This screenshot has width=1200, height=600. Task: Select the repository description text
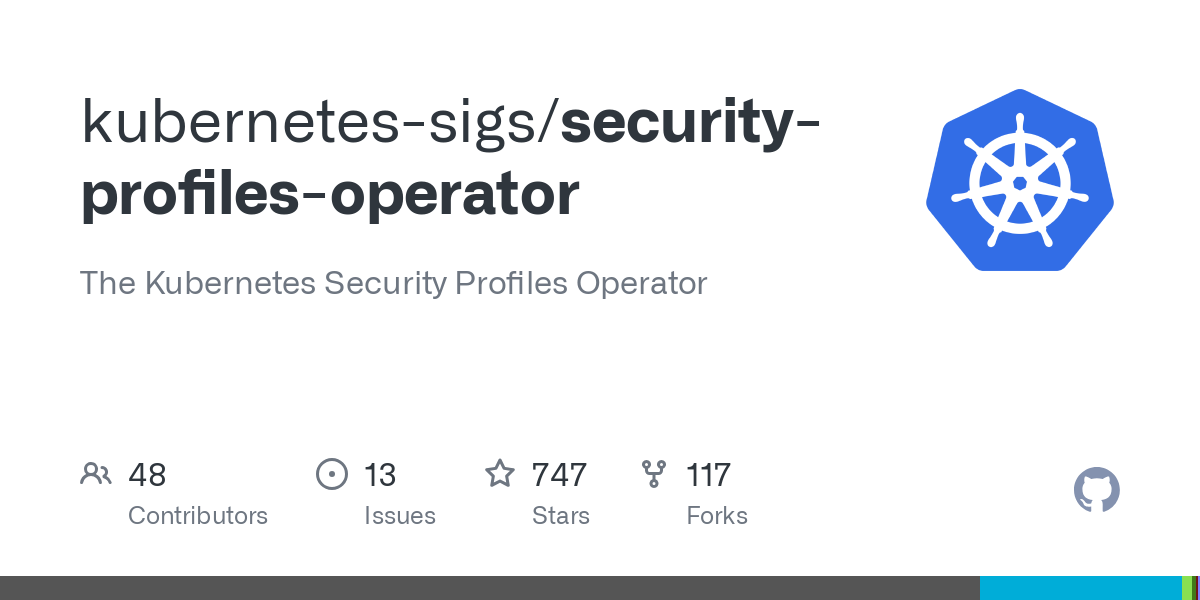coord(393,283)
